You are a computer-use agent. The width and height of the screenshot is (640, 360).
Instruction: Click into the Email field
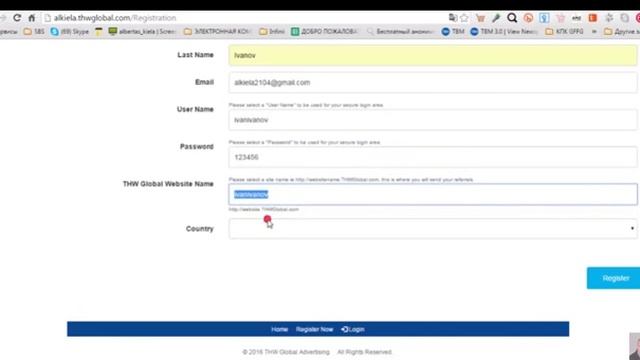click(x=433, y=82)
